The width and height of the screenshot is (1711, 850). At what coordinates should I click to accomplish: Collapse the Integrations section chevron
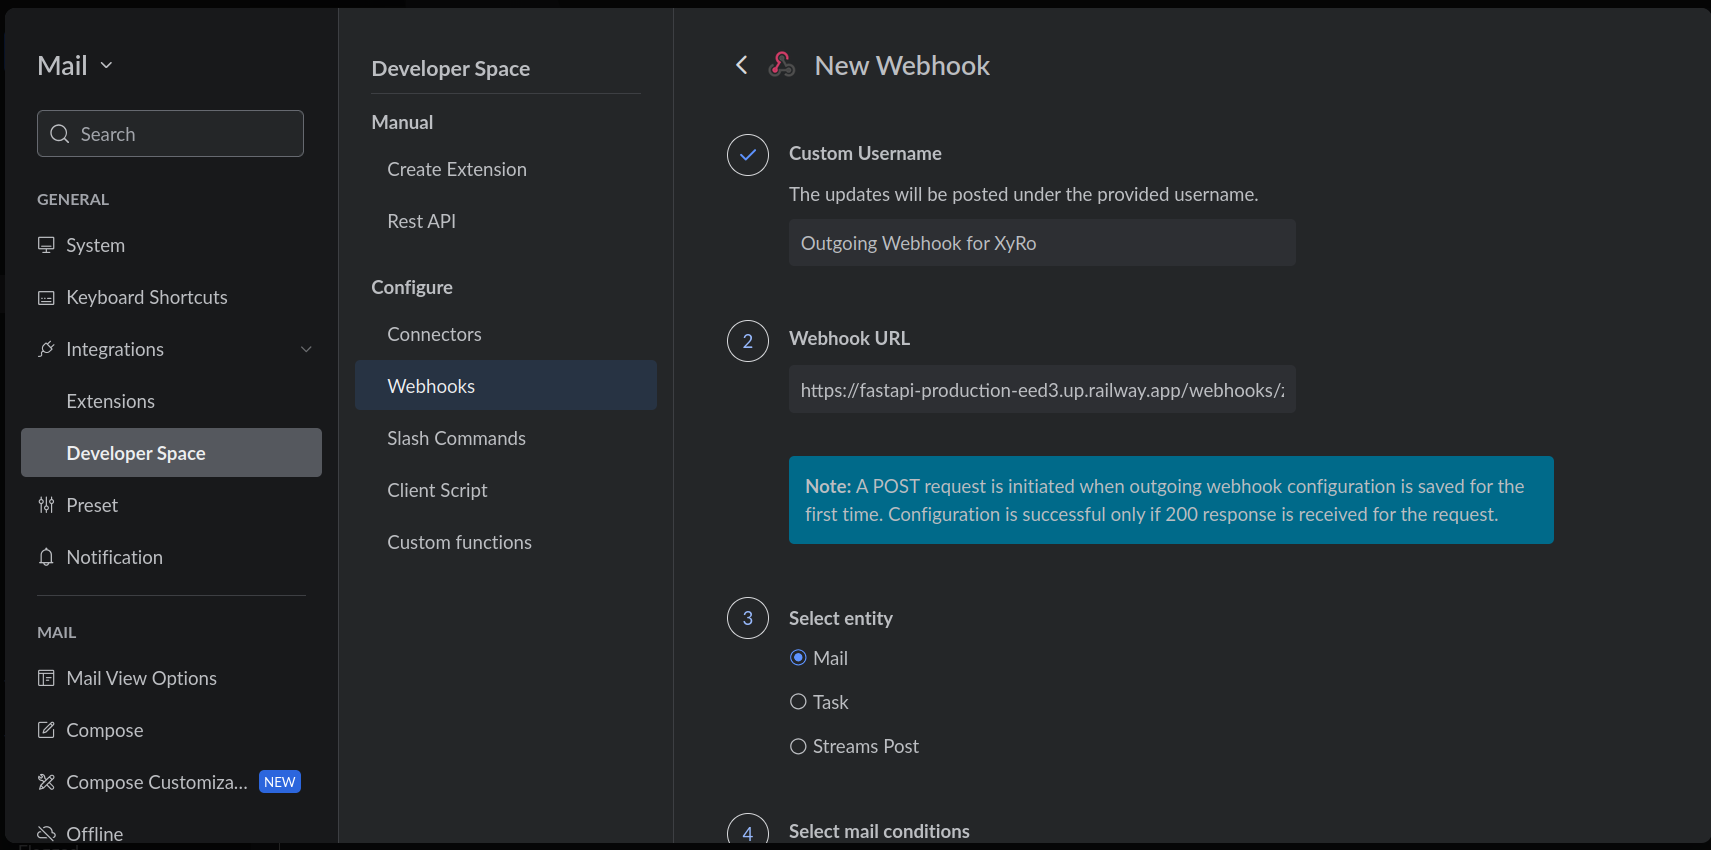click(x=306, y=349)
